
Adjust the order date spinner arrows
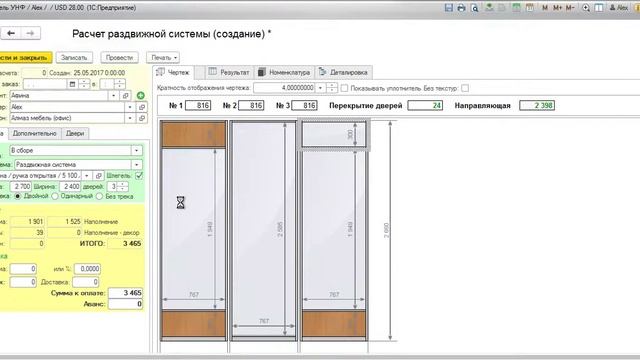point(84,84)
